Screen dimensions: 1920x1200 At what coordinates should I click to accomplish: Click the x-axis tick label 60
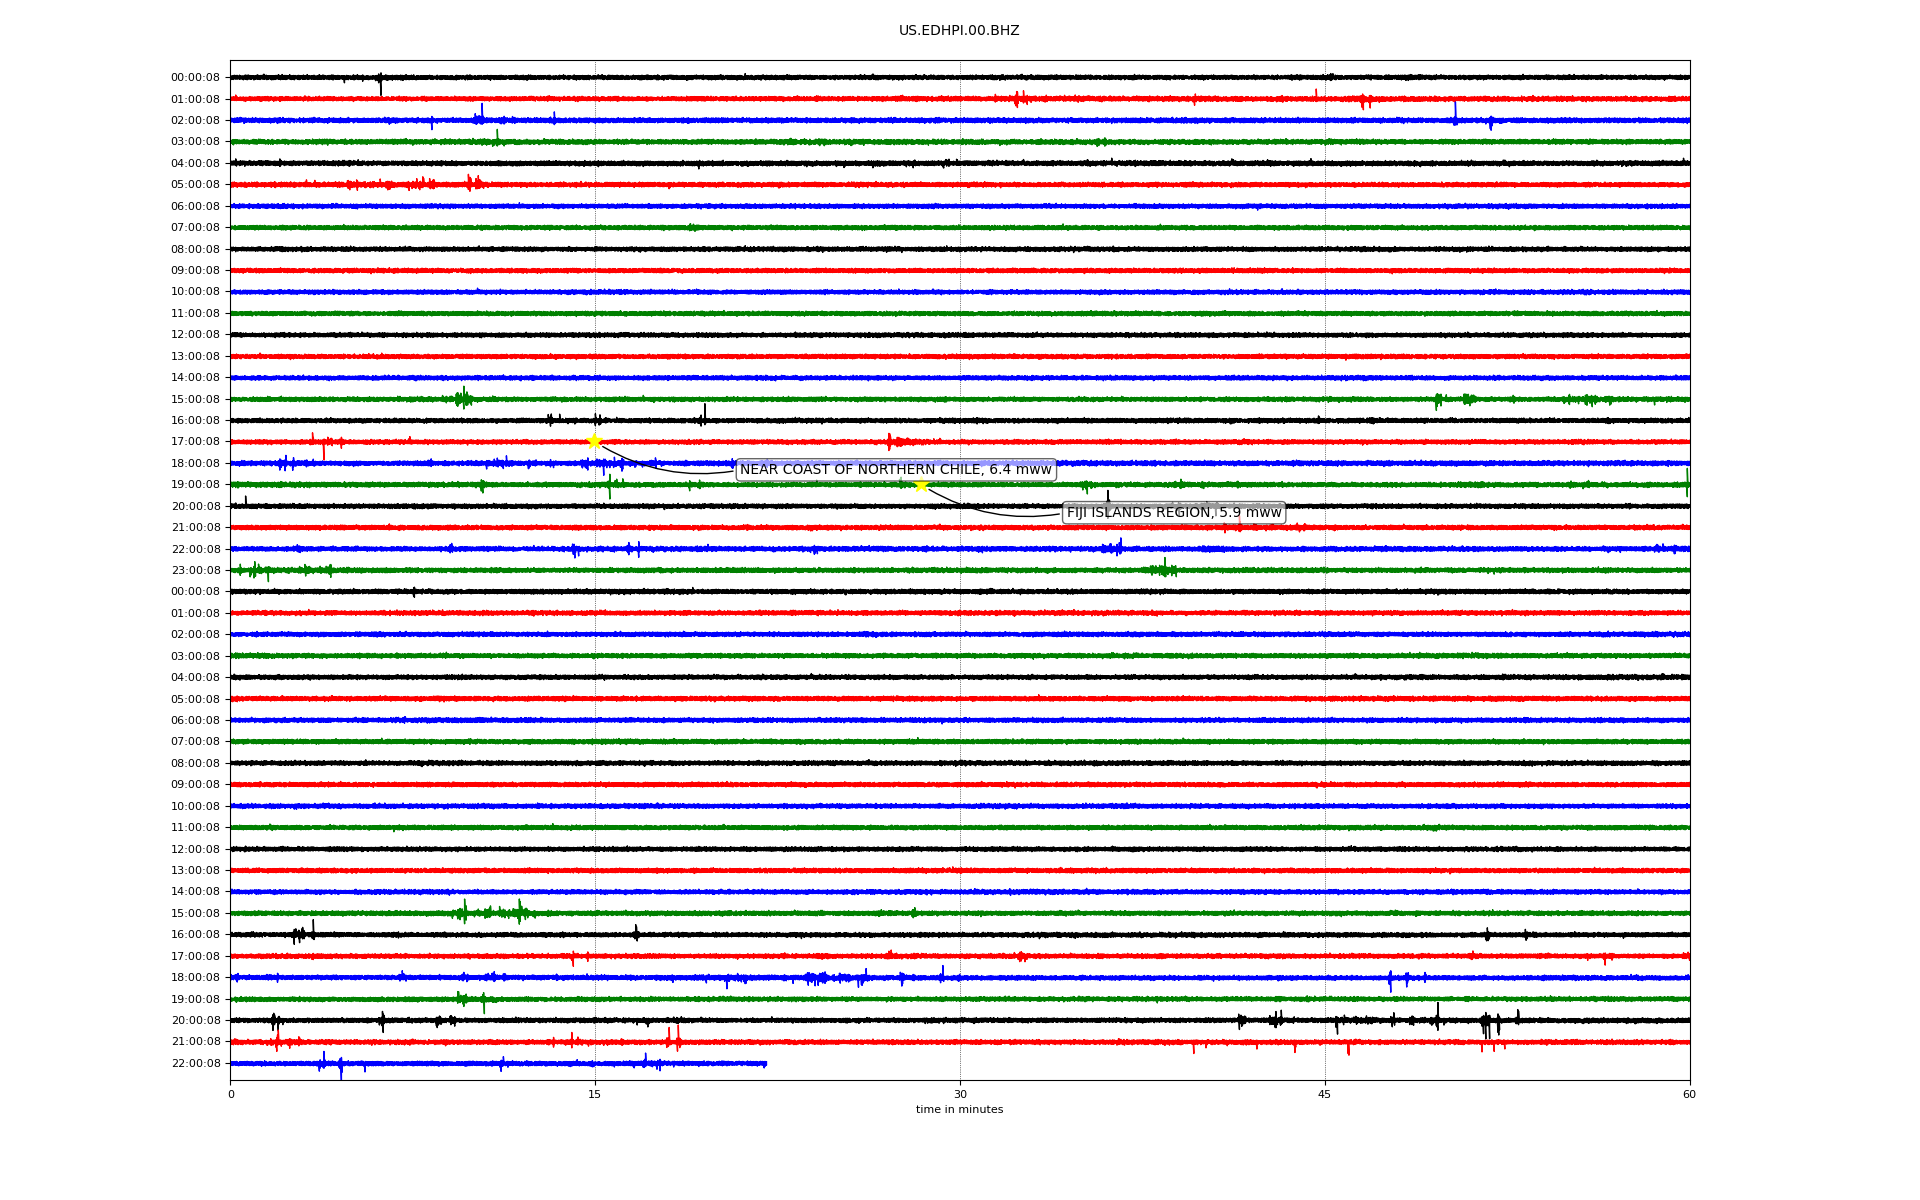(x=1689, y=1094)
